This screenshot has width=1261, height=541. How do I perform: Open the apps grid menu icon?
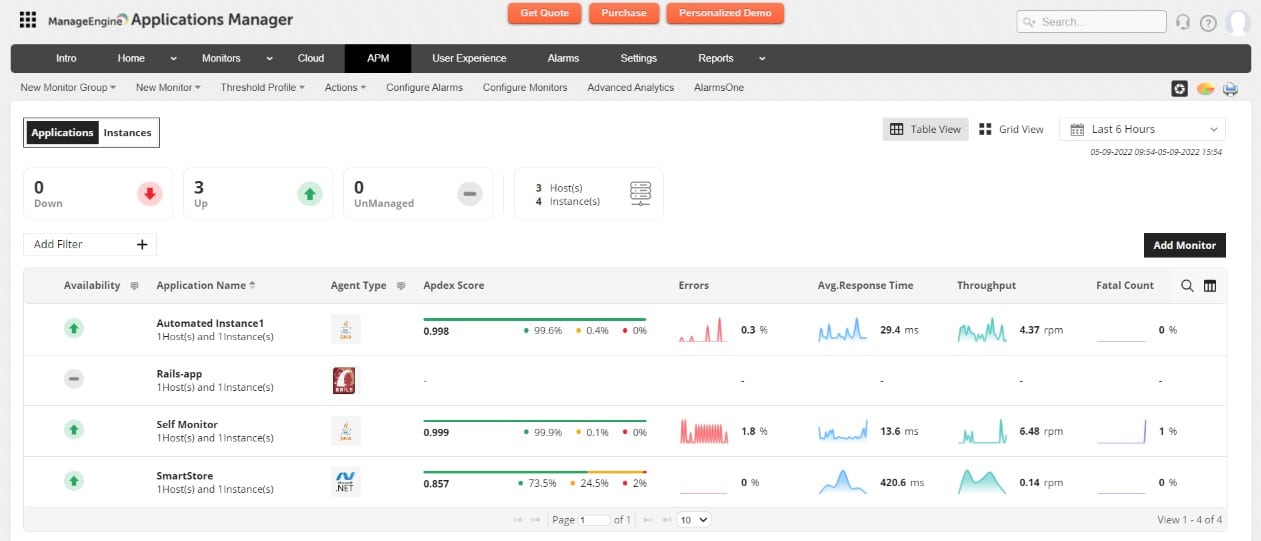28,20
